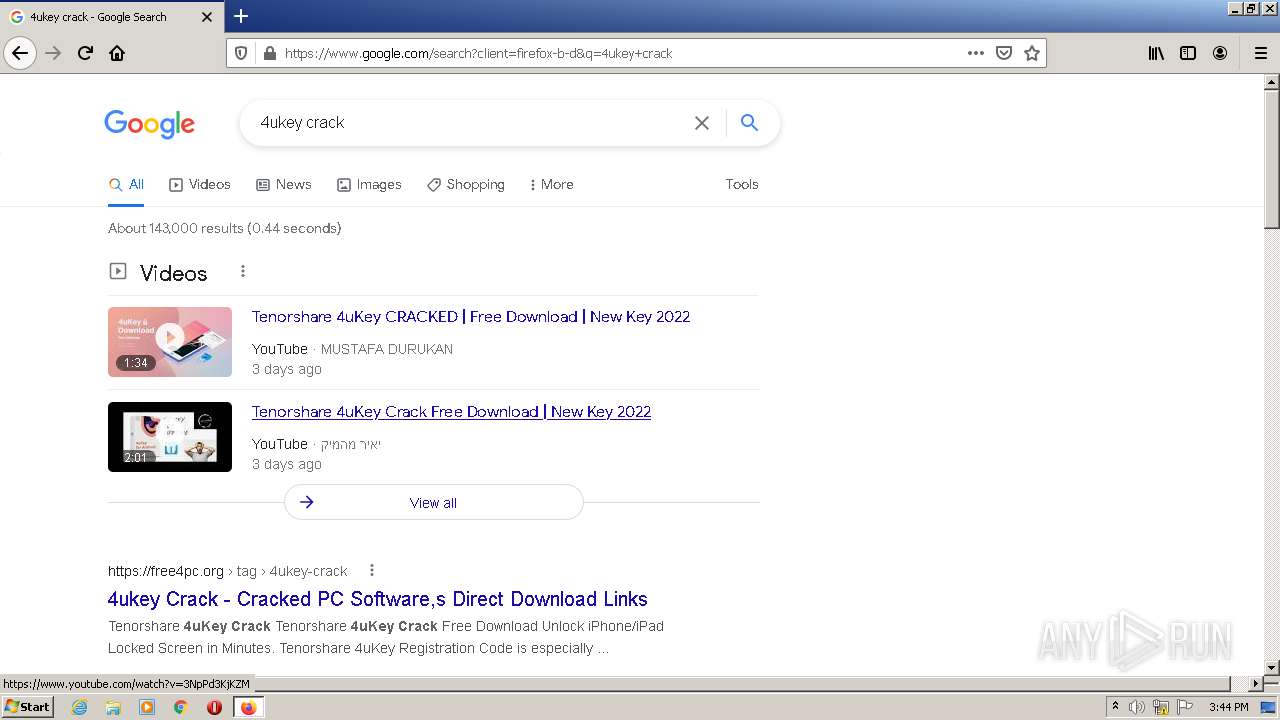Screen dimensions: 1280x720
Task: Clear the Google search box
Action: tap(702, 123)
